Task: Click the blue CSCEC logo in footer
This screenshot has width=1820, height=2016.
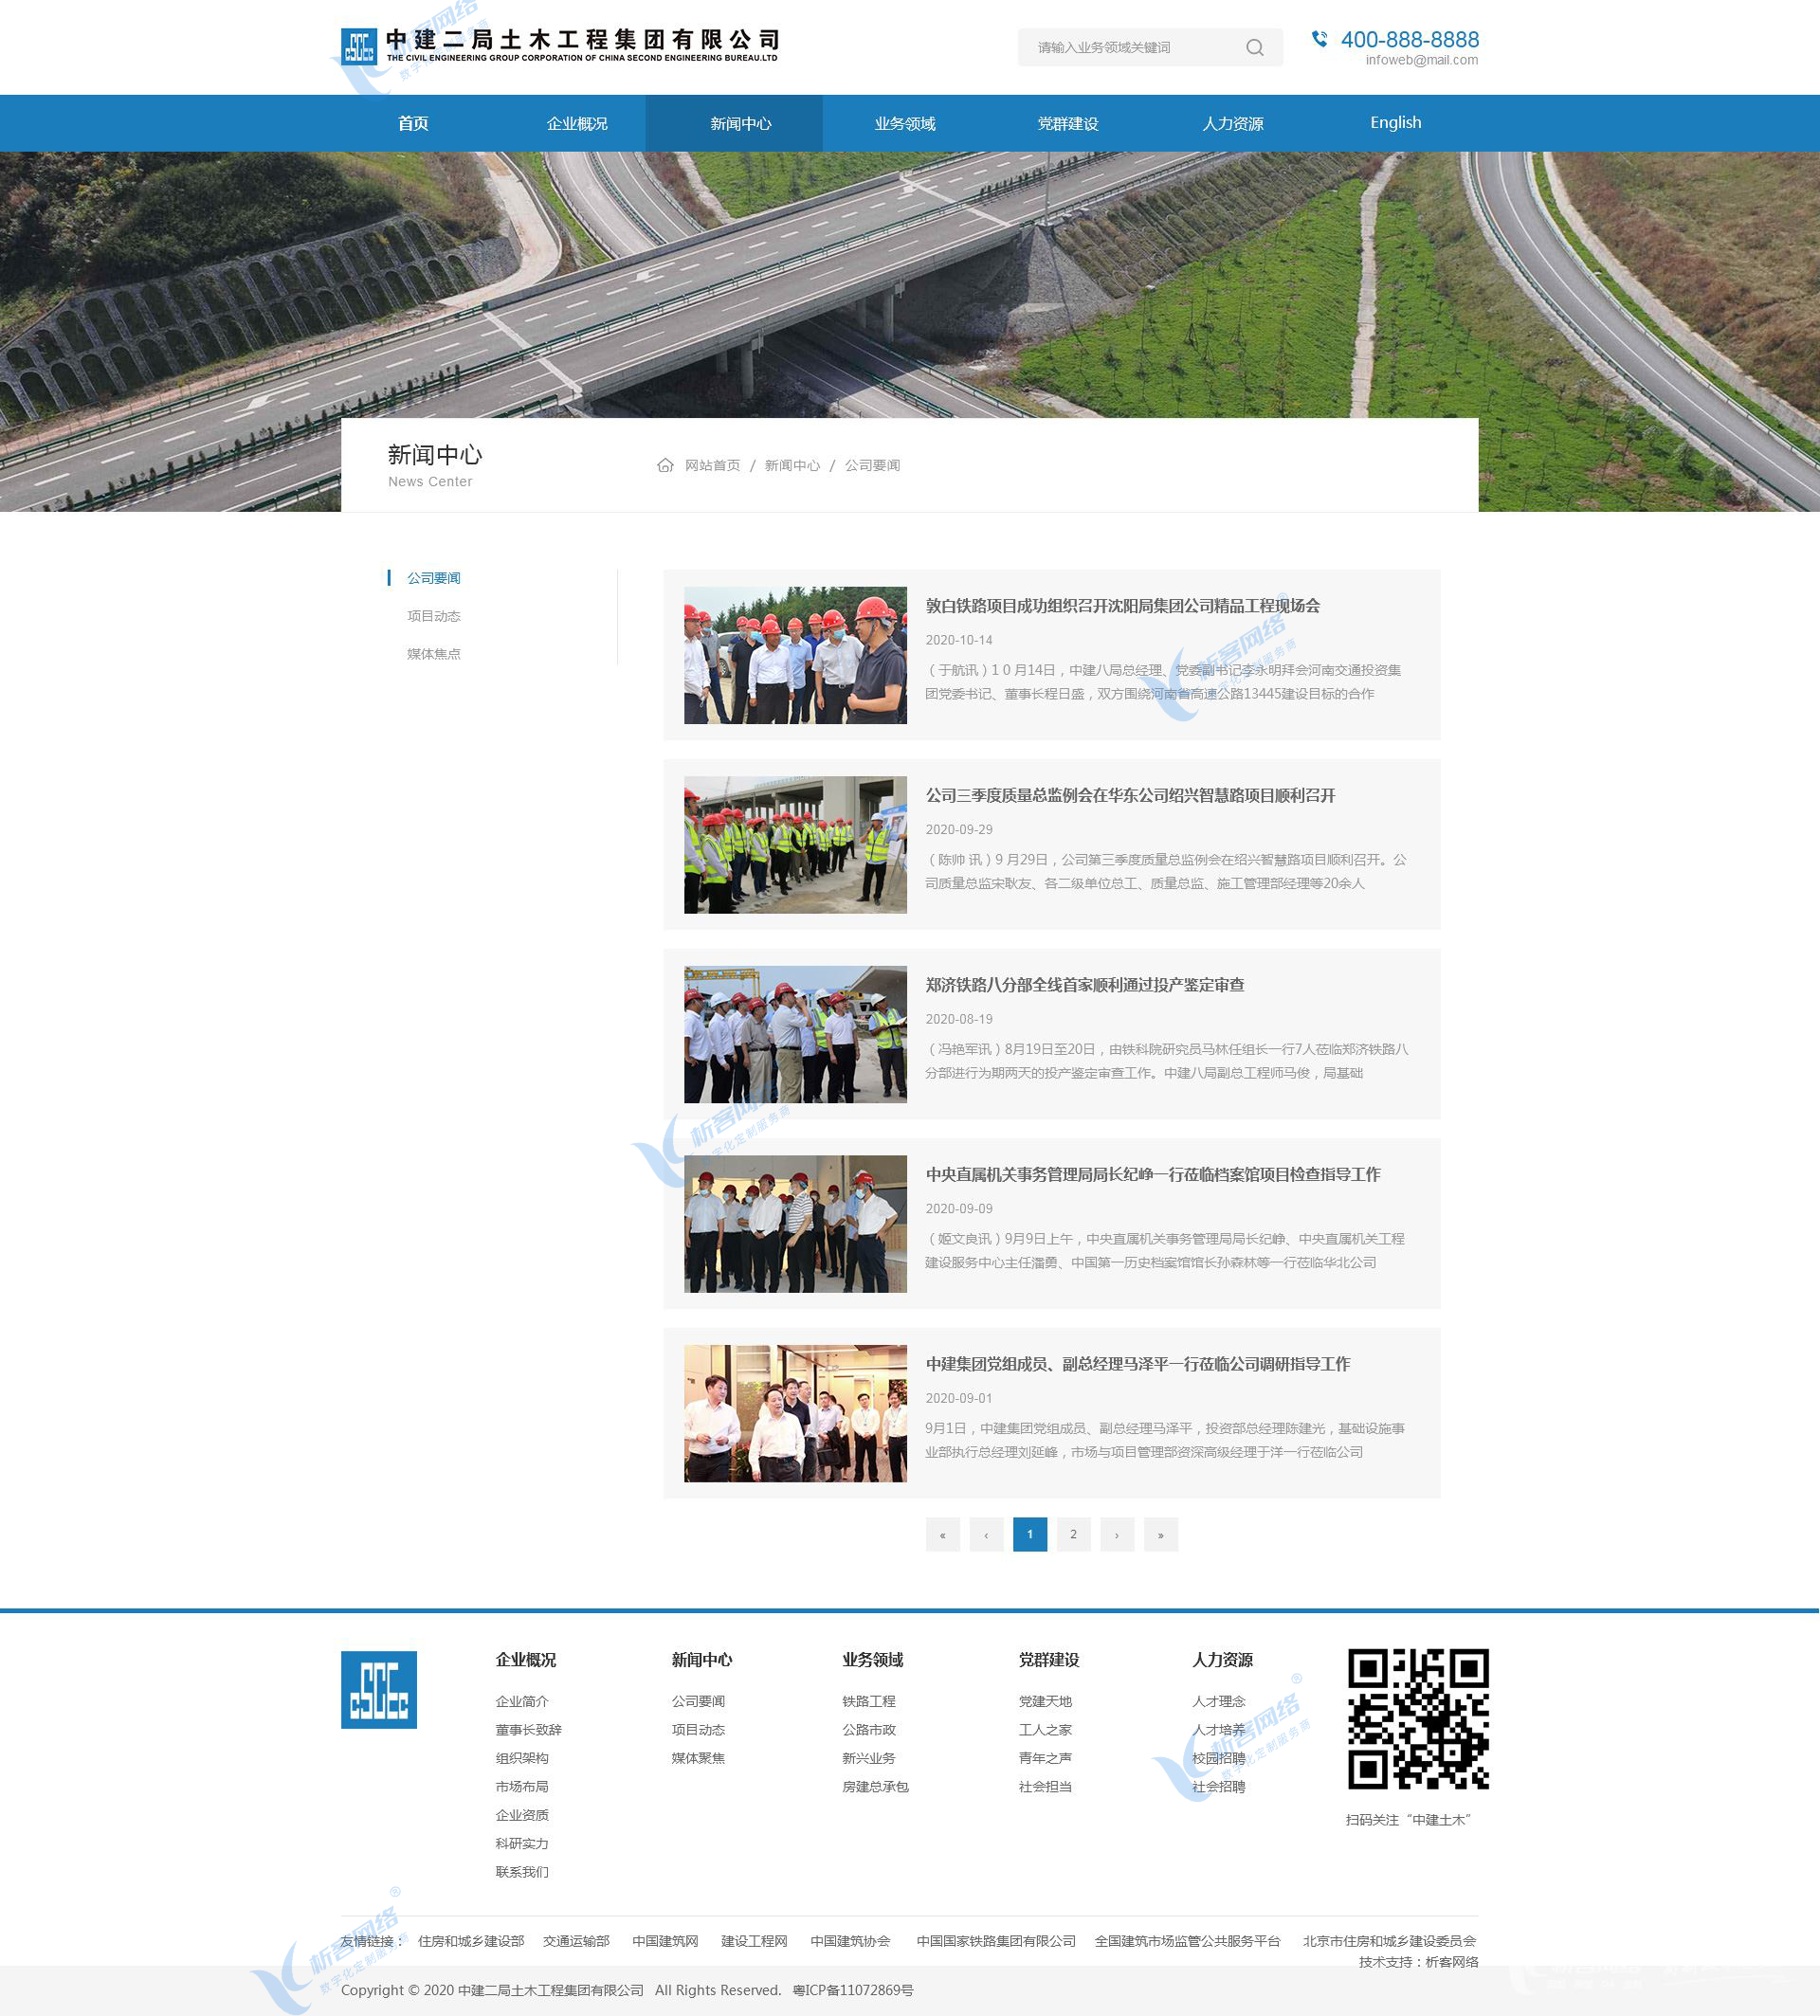Action: pos(379,1689)
